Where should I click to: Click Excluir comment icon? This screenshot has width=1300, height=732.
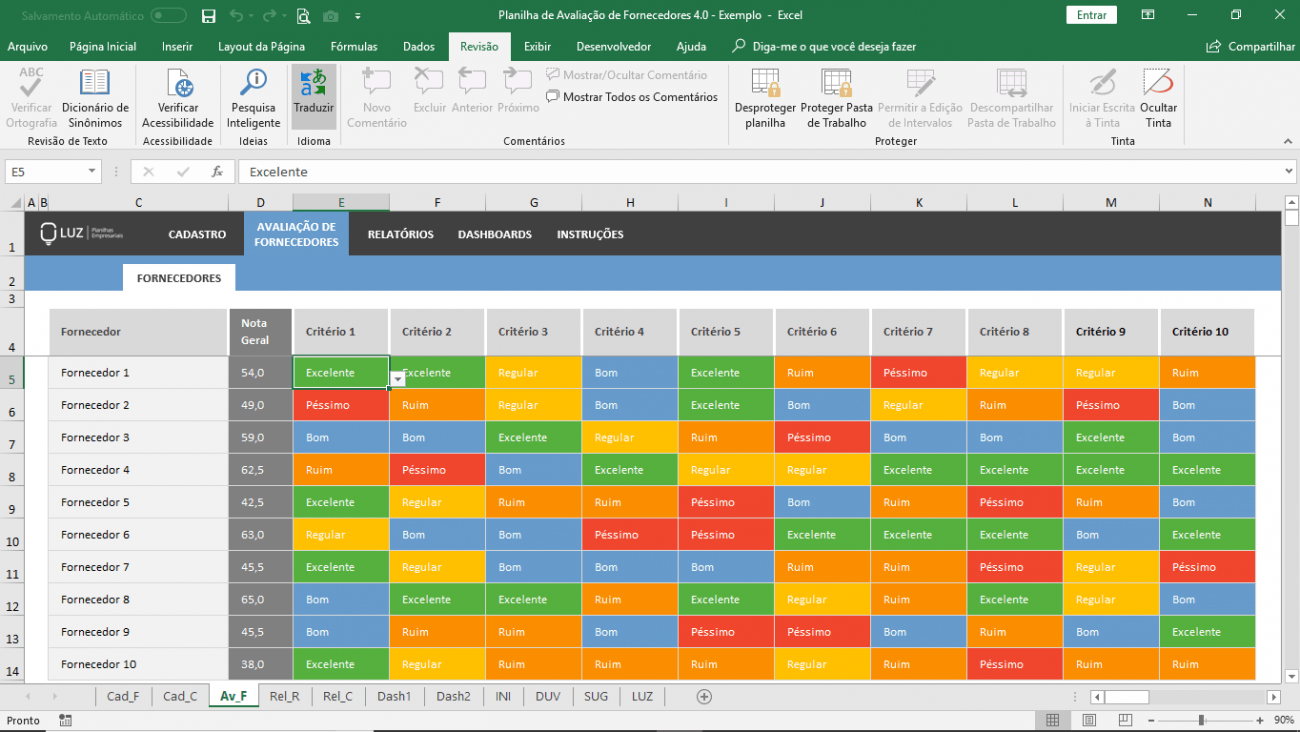coord(430,91)
